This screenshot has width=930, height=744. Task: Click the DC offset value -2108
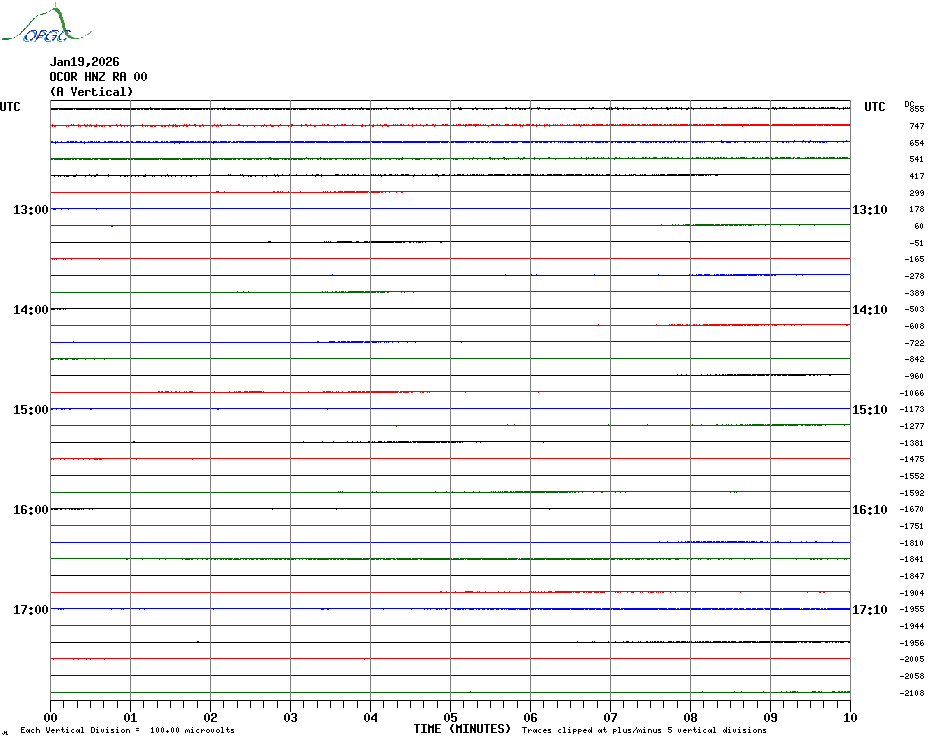tap(913, 693)
